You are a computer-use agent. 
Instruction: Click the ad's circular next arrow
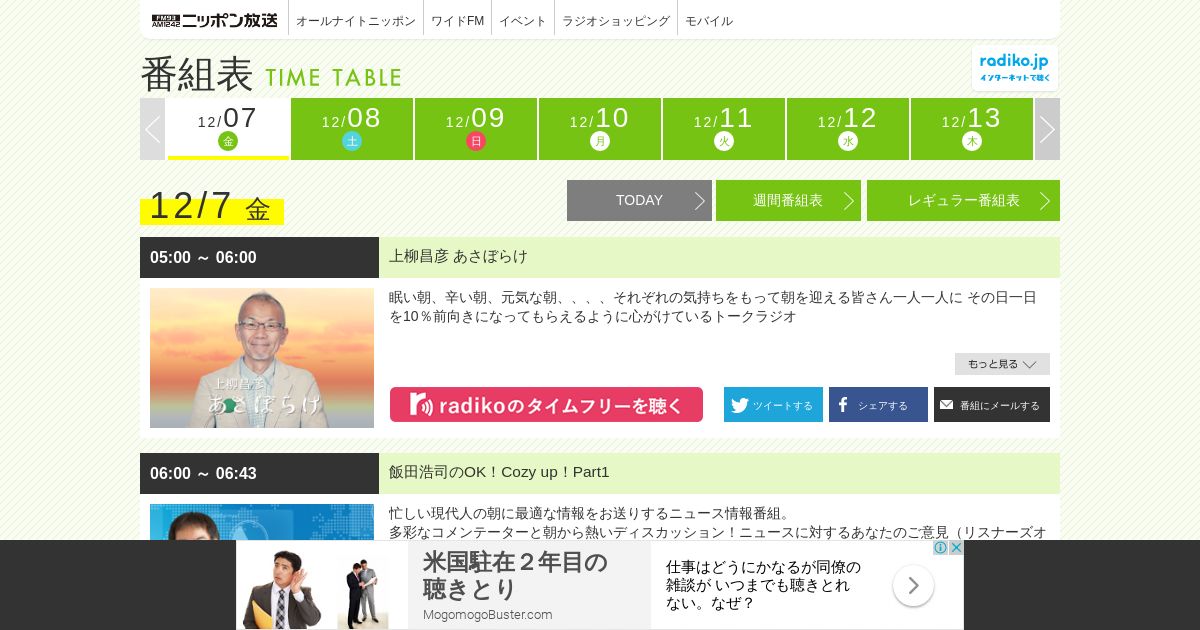[x=913, y=586]
